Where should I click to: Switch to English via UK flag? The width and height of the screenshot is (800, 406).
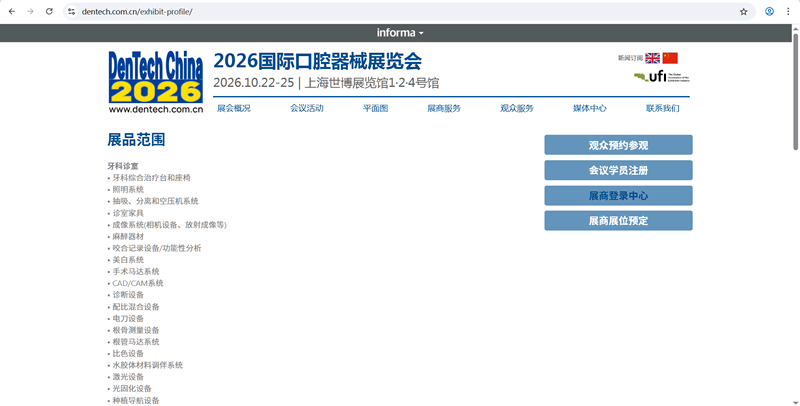(x=652, y=58)
